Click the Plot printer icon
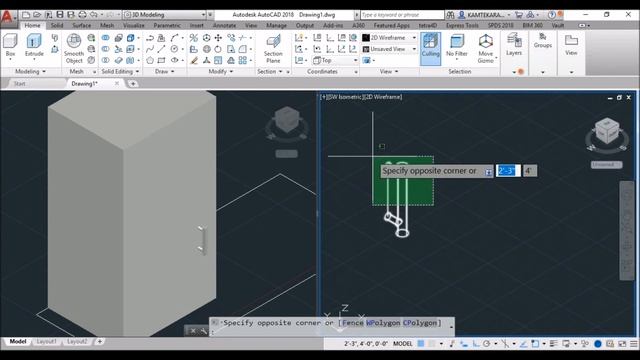Viewport: 640px width, 360px height. [x=82, y=14]
